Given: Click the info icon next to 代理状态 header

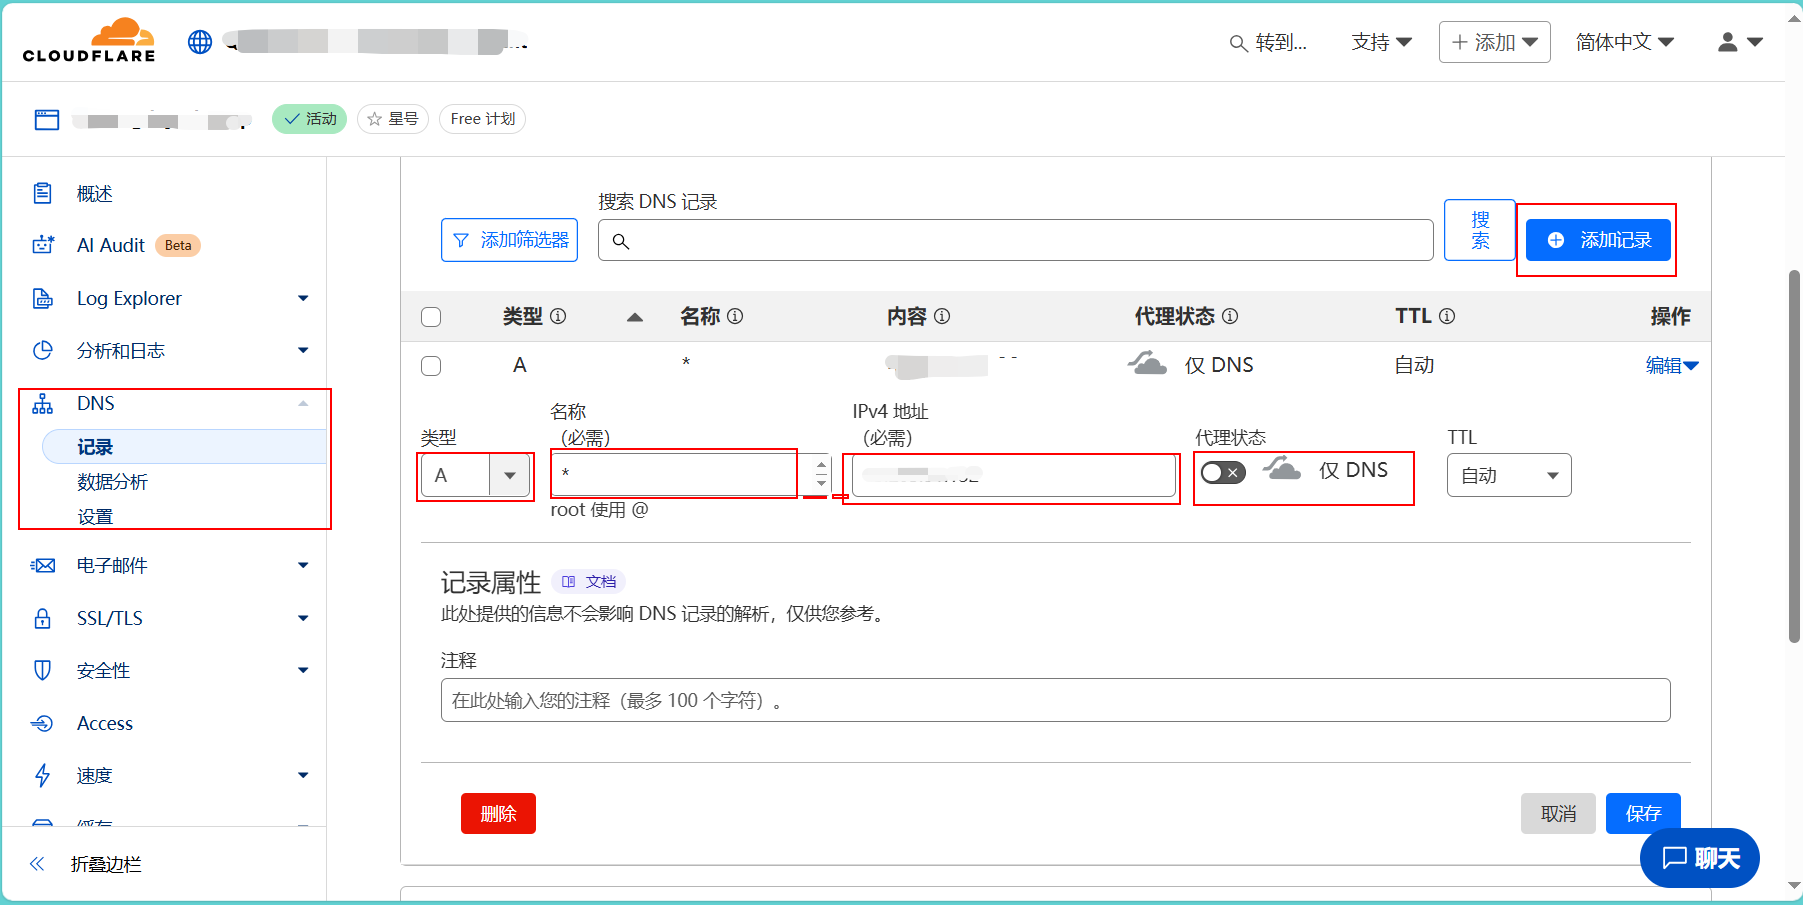Looking at the screenshot, I should pos(1230,316).
